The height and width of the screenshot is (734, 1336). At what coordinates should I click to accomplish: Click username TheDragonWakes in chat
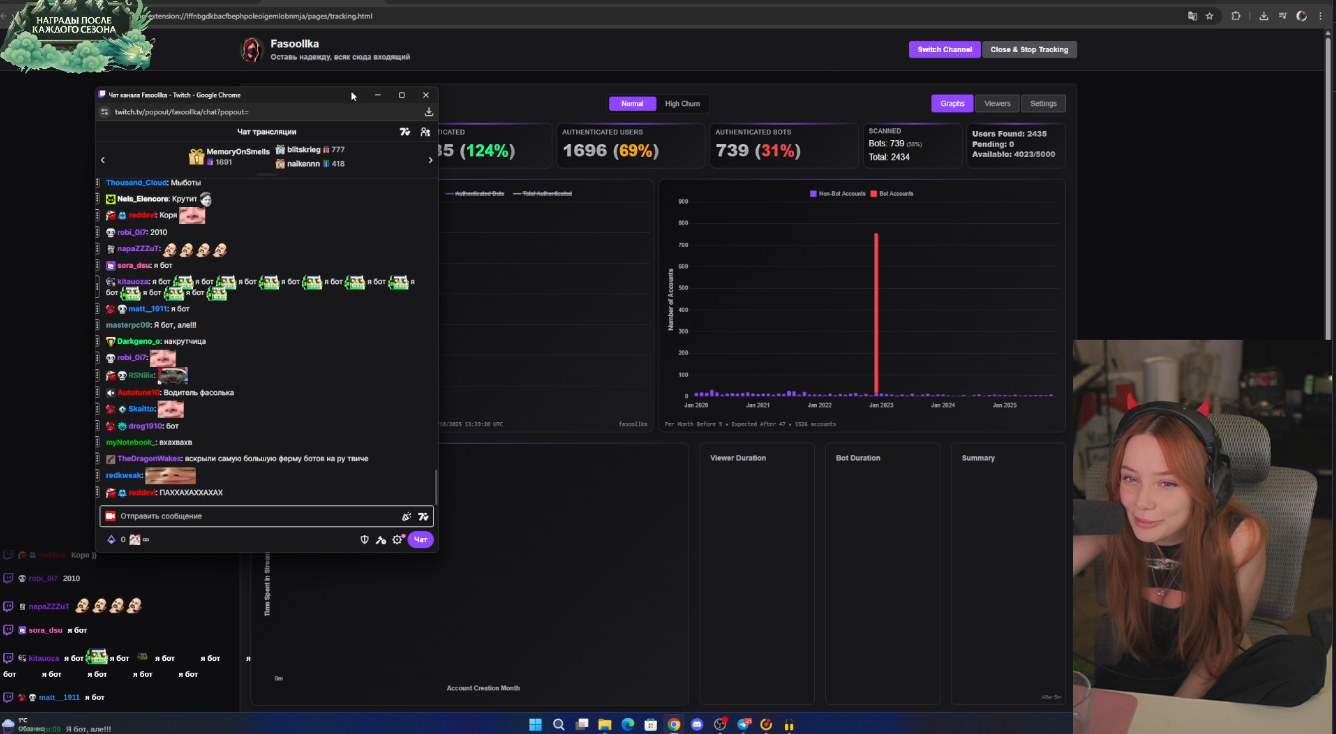pyautogui.click(x=149, y=458)
